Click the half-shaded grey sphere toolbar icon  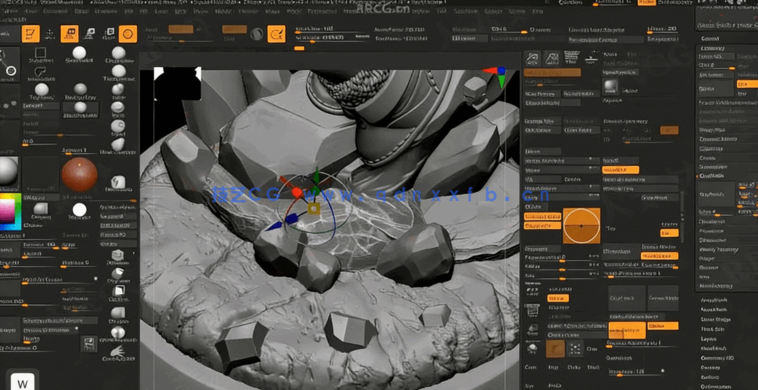(x=257, y=34)
